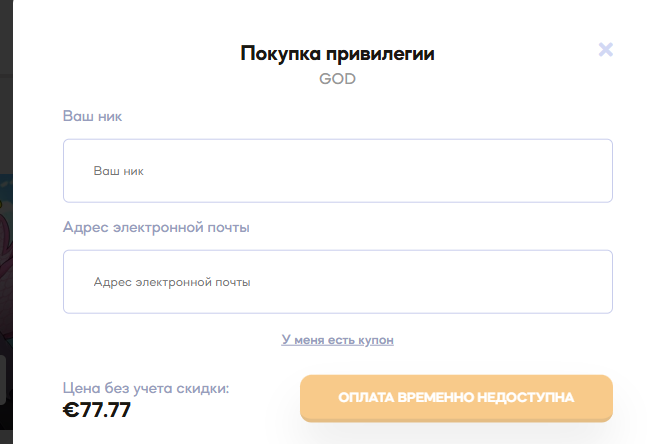This screenshot has height=444, width=648.
Task: Focus the 'Ваш ник' nickname input field
Action: [338, 171]
